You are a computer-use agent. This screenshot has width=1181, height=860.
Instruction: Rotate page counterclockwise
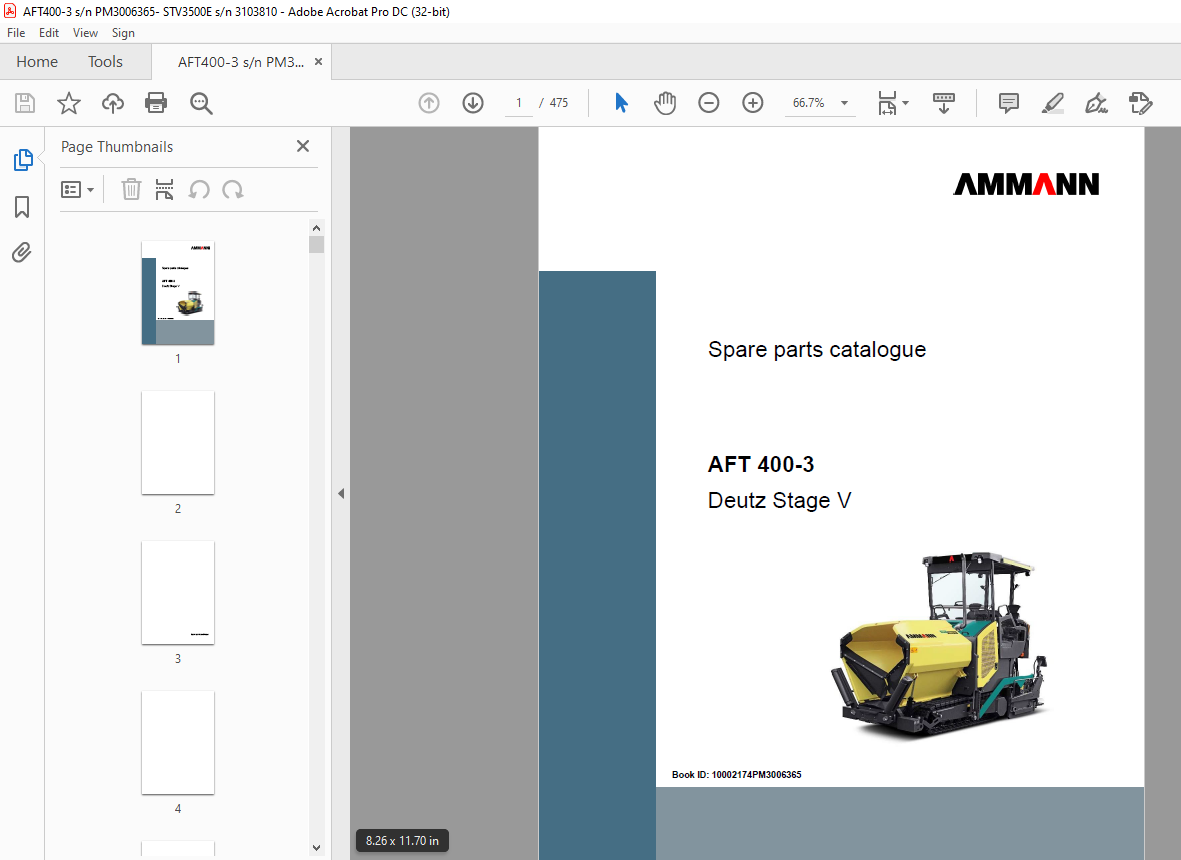pos(199,190)
